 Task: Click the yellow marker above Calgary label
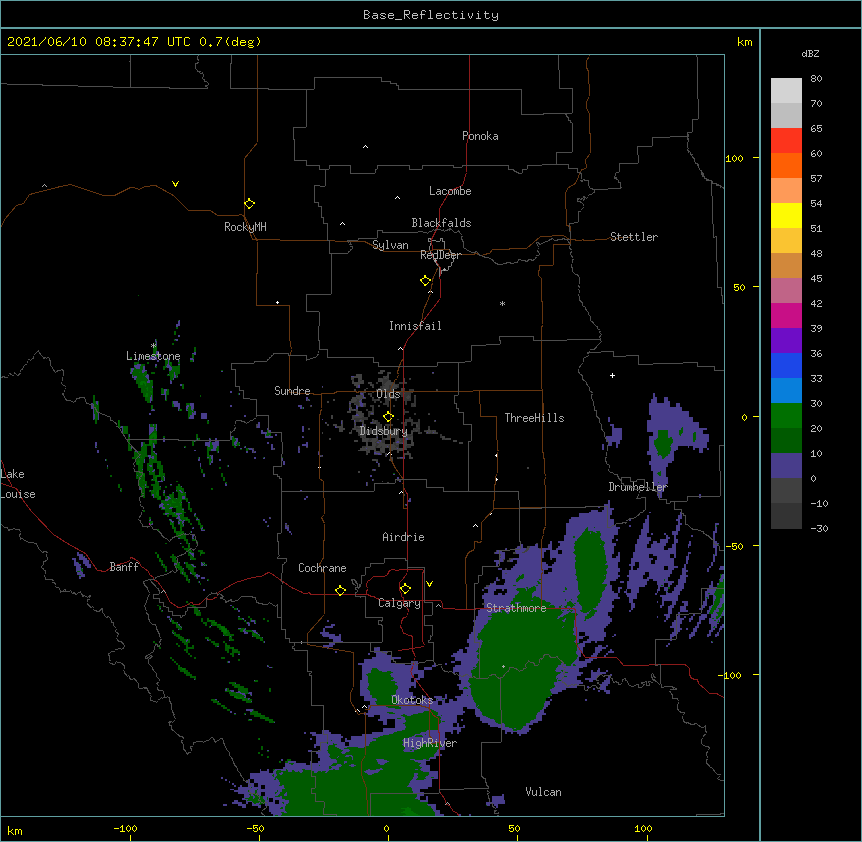click(x=405, y=589)
